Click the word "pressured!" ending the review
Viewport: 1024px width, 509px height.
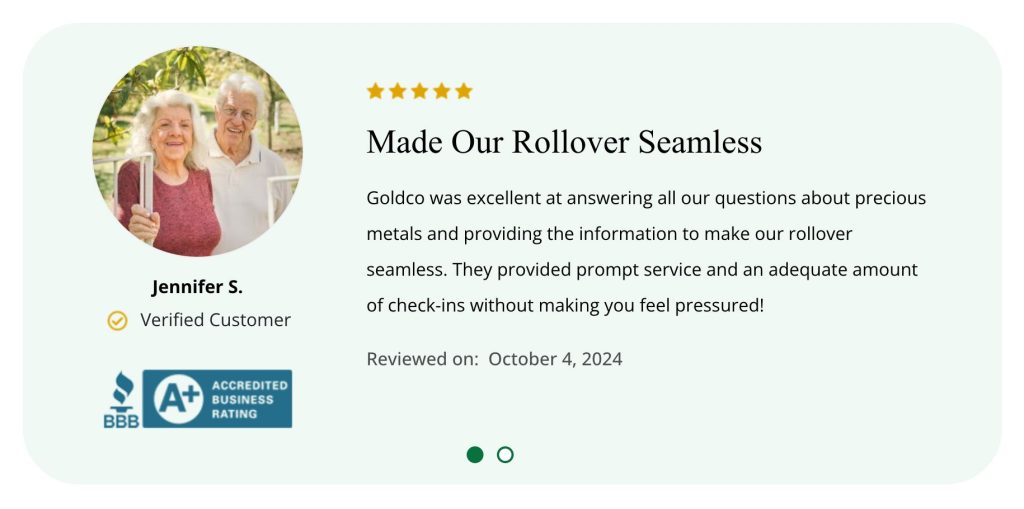point(718,305)
